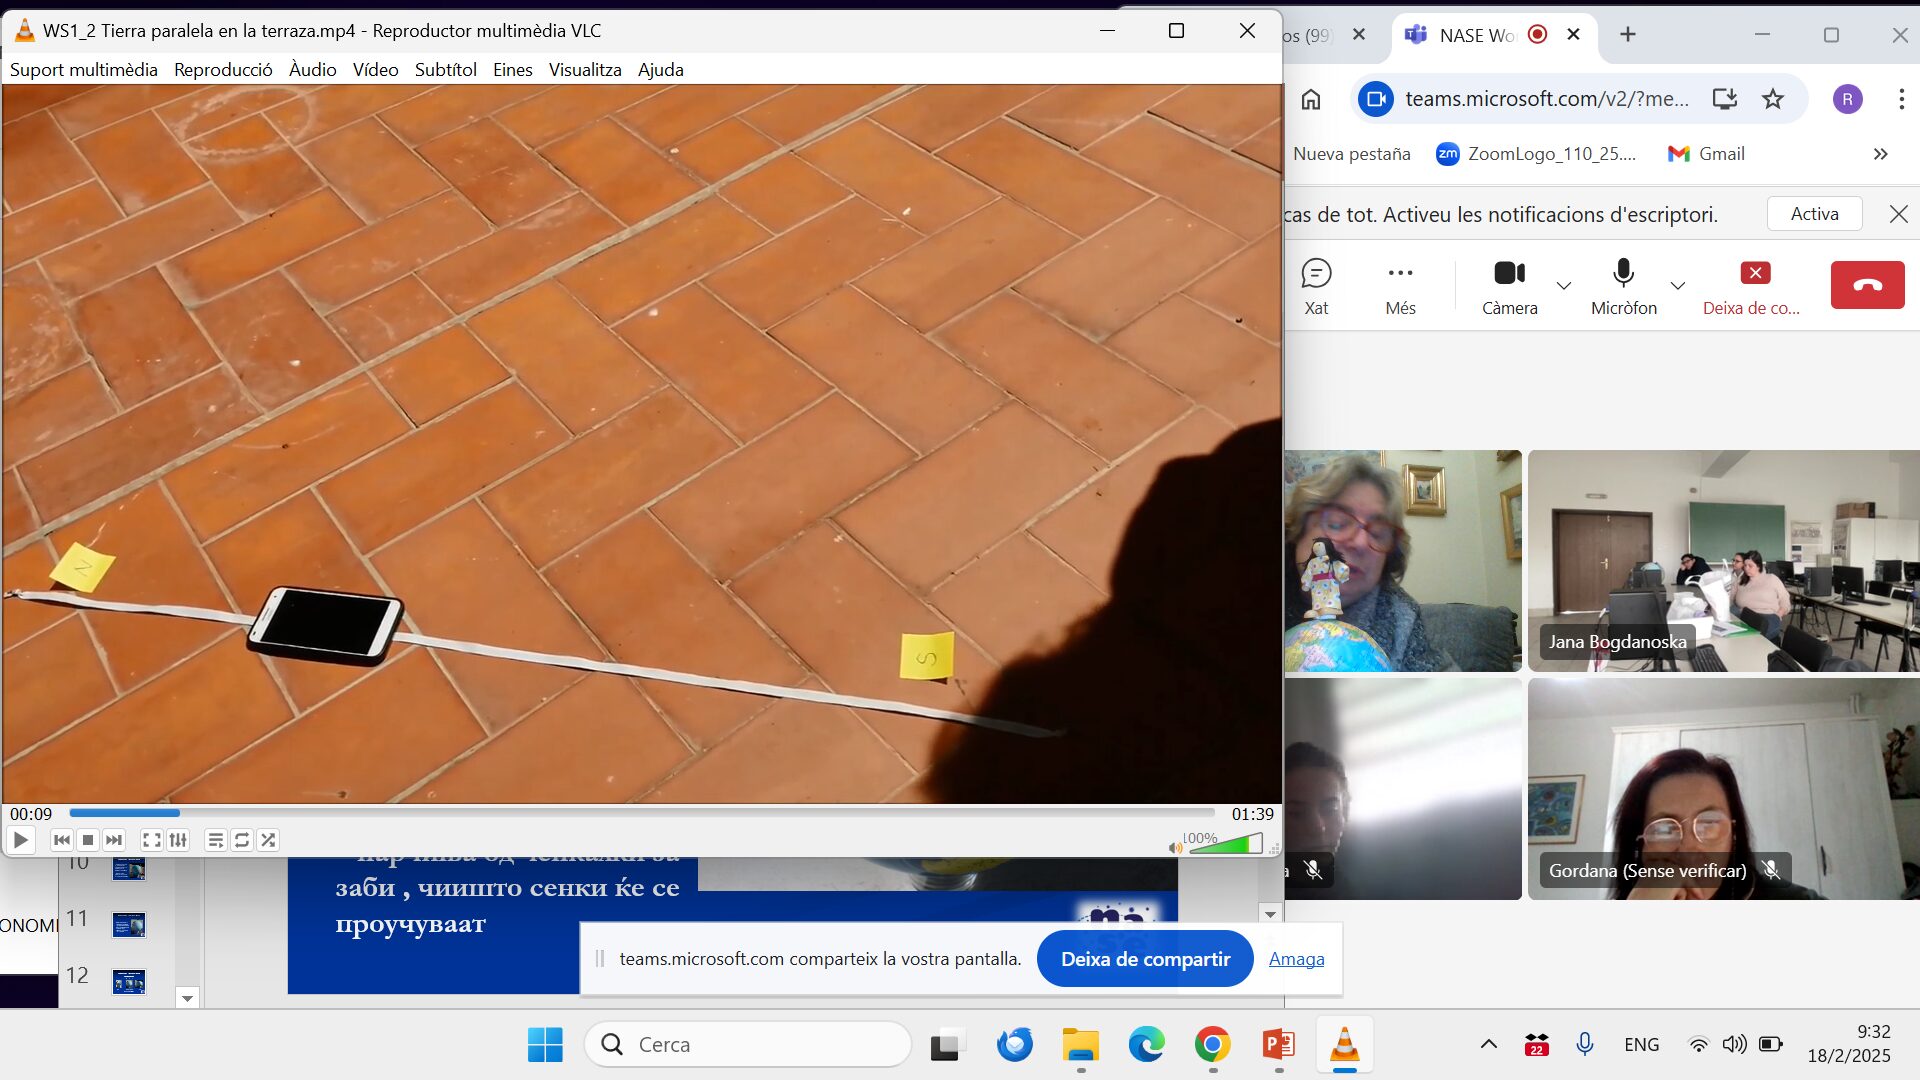The width and height of the screenshot is (1920, 1080).
Task: Open Task View on the taskbar
Action: pos(946,1045)
